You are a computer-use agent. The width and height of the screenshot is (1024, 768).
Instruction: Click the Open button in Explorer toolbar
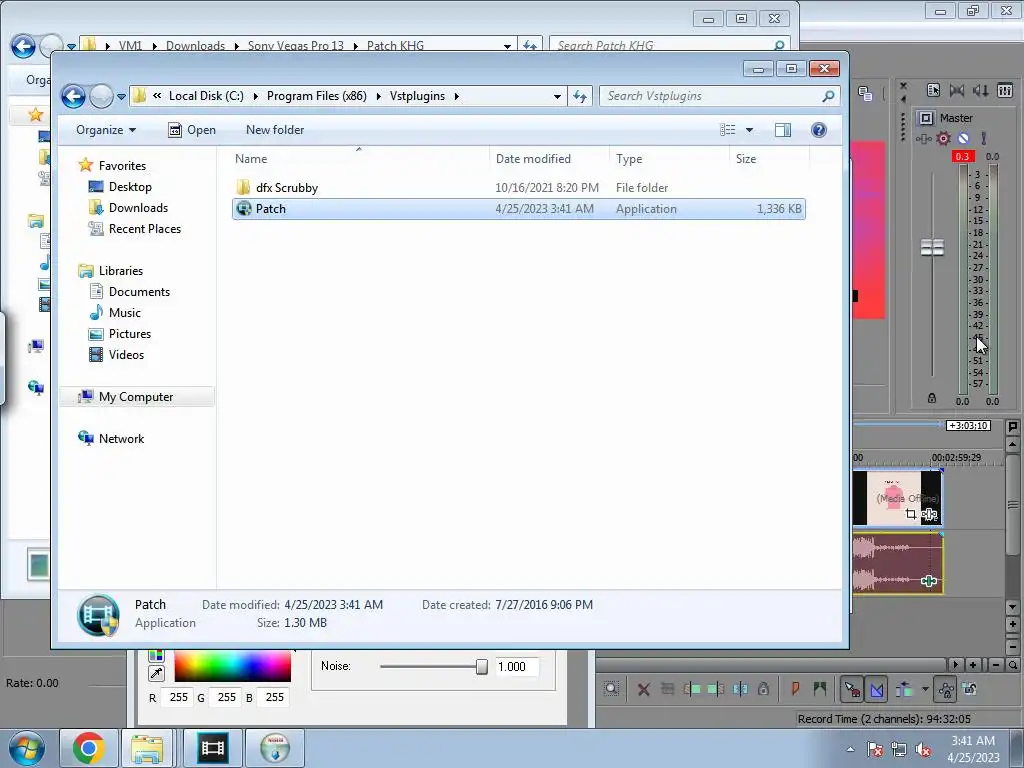191,130
